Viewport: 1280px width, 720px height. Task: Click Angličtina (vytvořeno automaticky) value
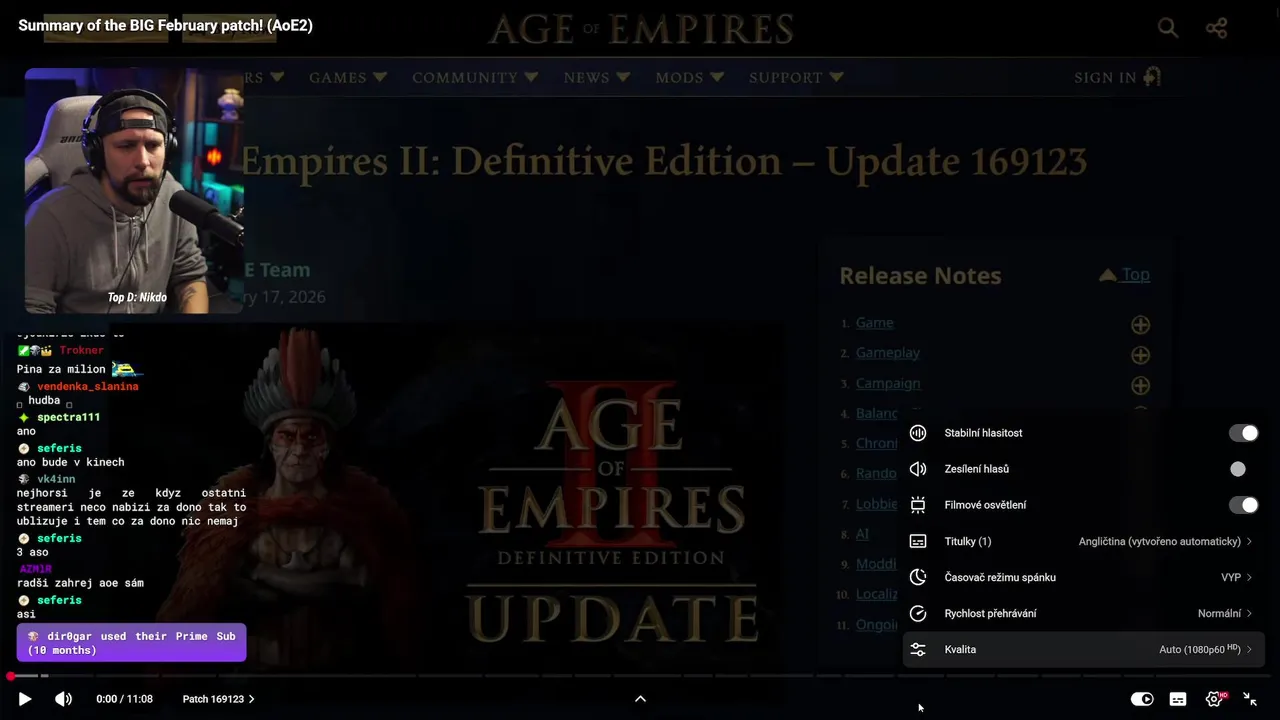(1159, 541)
